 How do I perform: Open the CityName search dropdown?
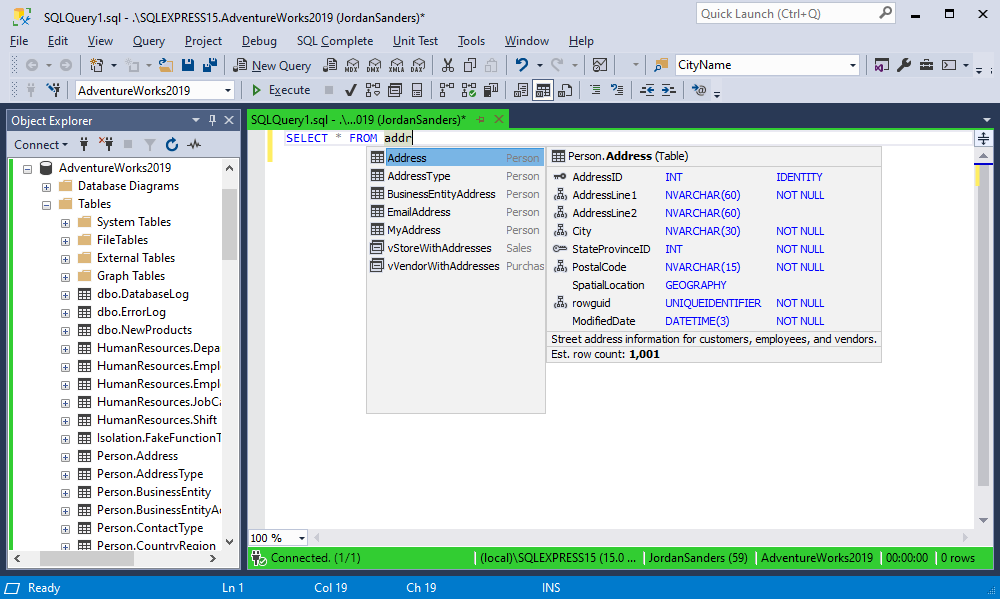pyautogui.click(x=853, y=65)
